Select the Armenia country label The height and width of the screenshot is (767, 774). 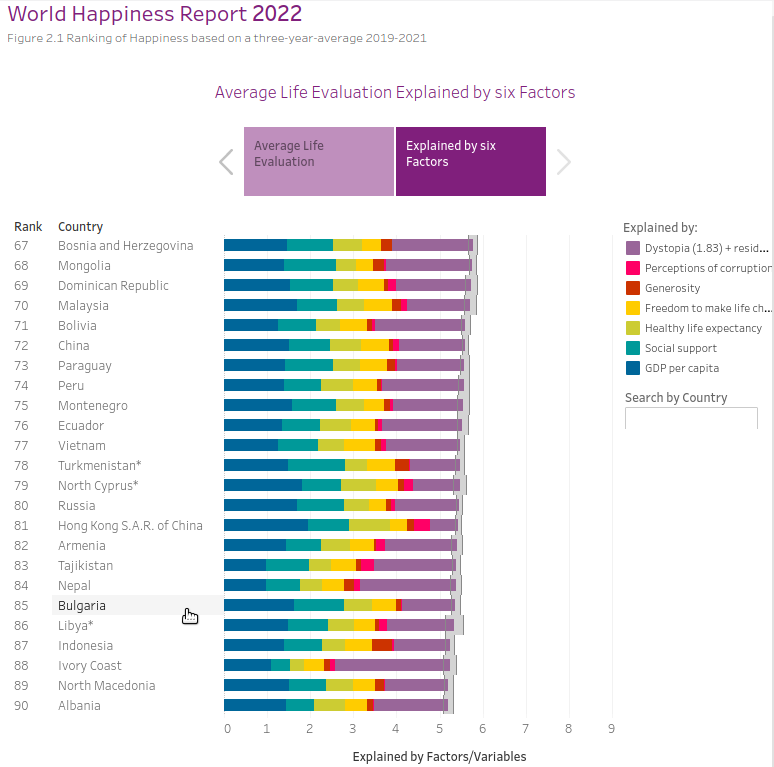81,546
